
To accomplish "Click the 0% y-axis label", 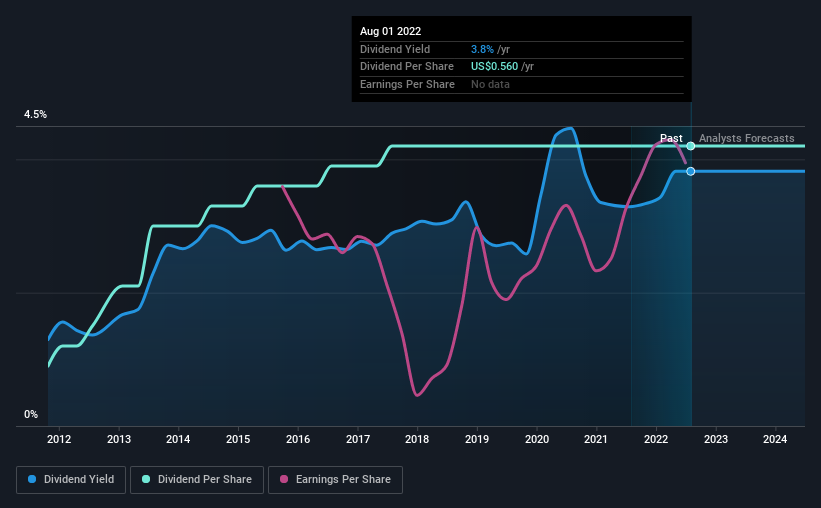I will tap(31, 414).
